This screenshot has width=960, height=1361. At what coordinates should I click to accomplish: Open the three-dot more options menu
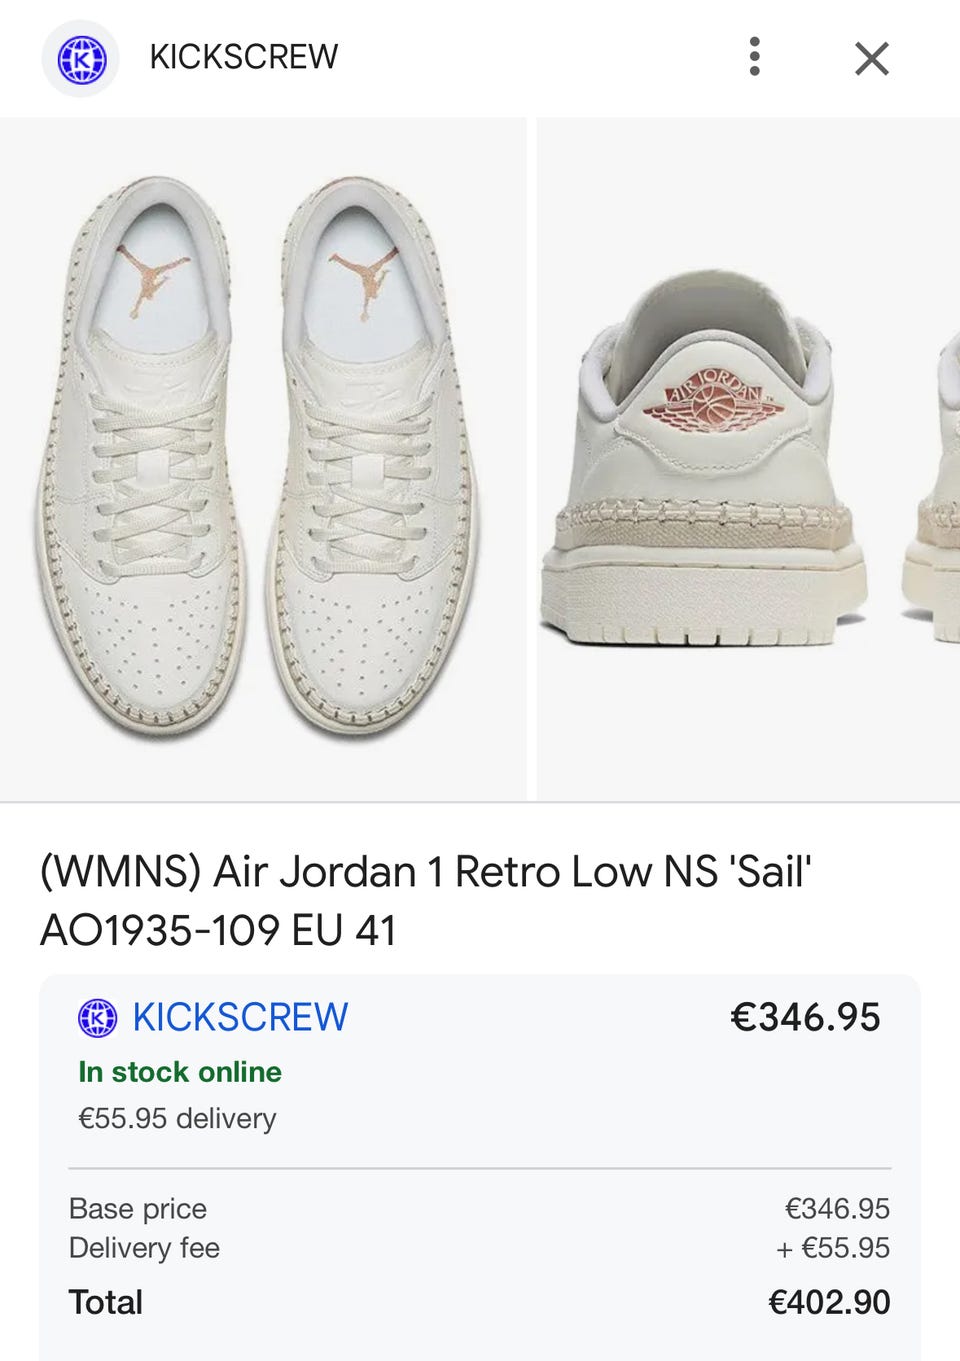point(755,57)
